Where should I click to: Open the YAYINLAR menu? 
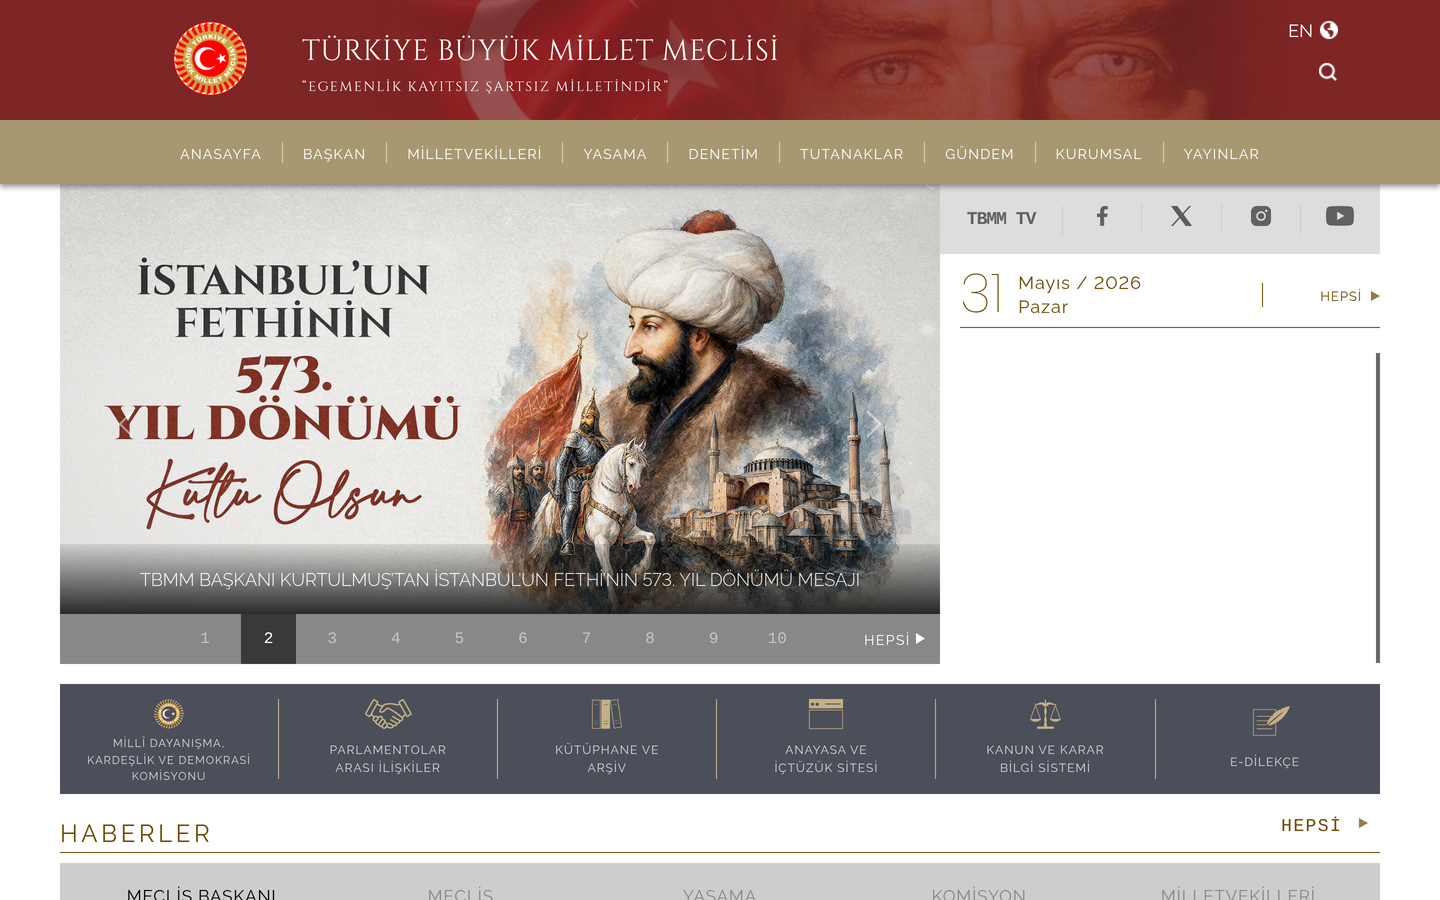coord(1221,154)
